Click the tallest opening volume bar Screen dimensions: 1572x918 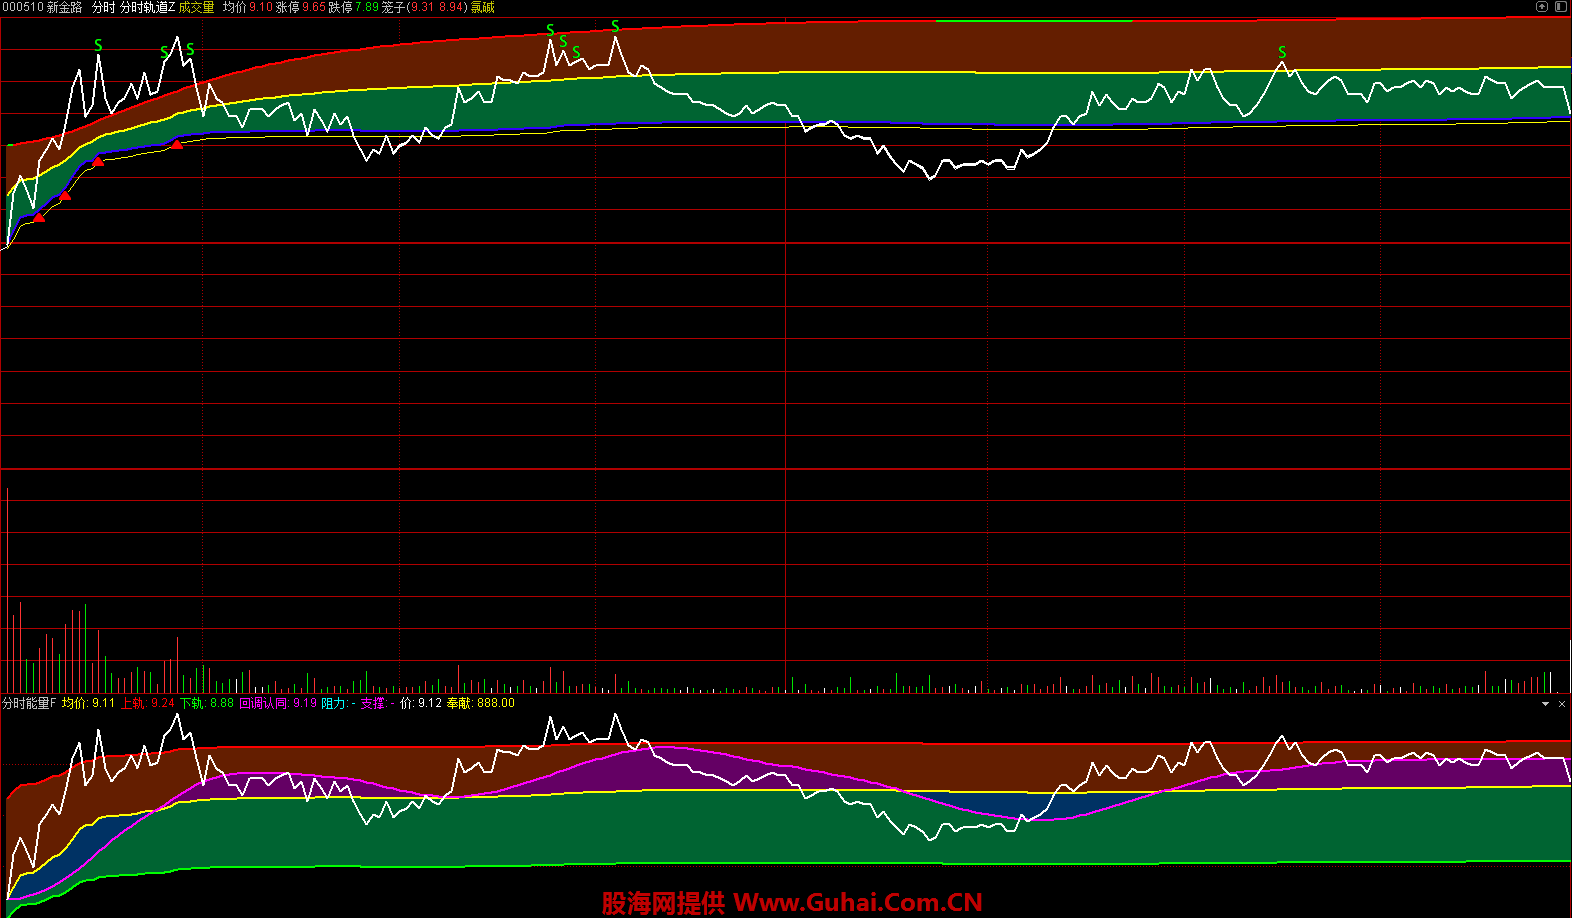click(8, 590)
